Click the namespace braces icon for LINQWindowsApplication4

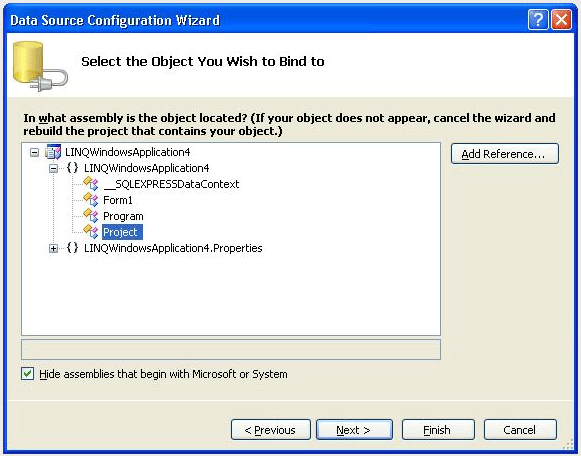[x=72, y=168]
